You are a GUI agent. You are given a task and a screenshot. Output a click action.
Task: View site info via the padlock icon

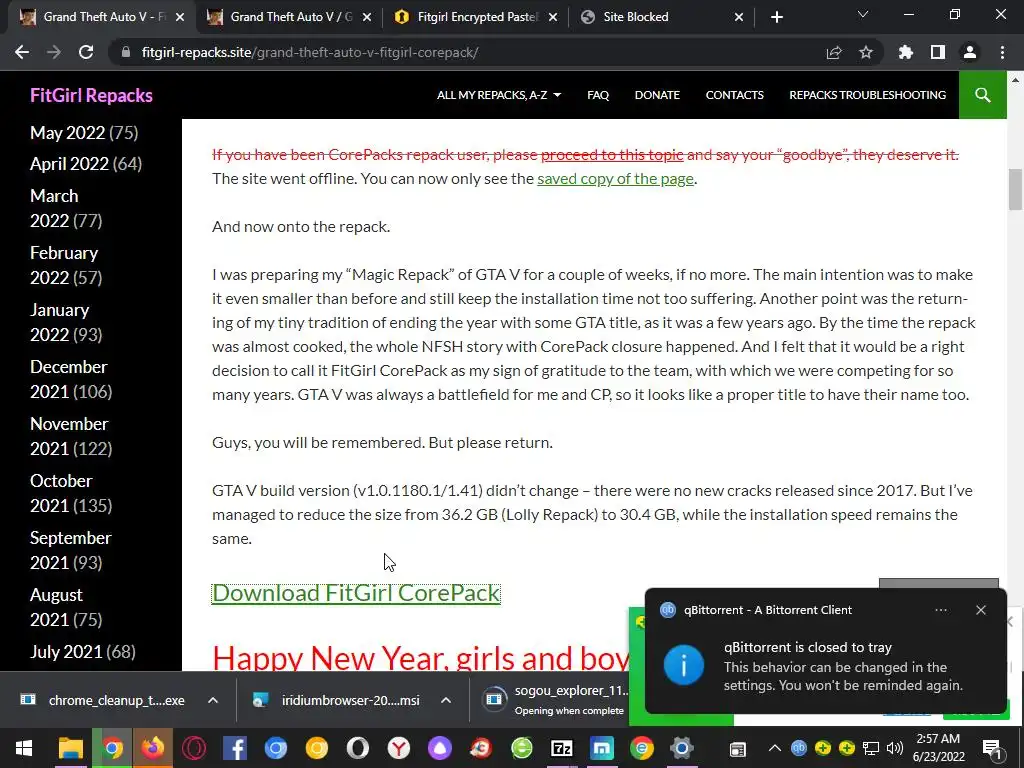[126, 52]
